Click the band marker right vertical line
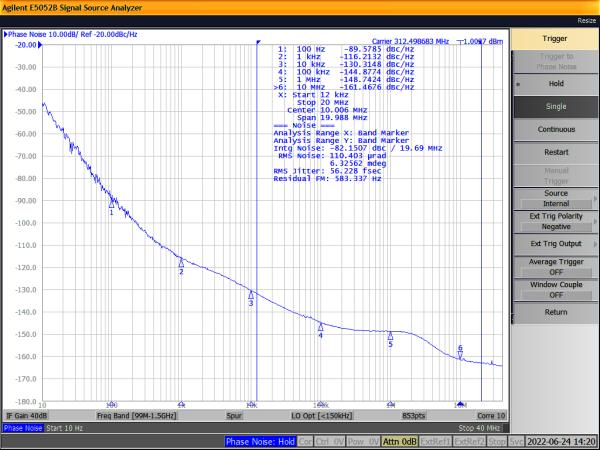 click(481, 222)
